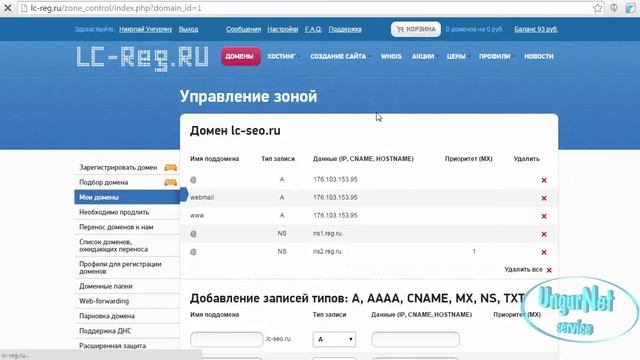Click the browser address bar URL
This screenshot has width=640, height=360.
tap(116, 8)
